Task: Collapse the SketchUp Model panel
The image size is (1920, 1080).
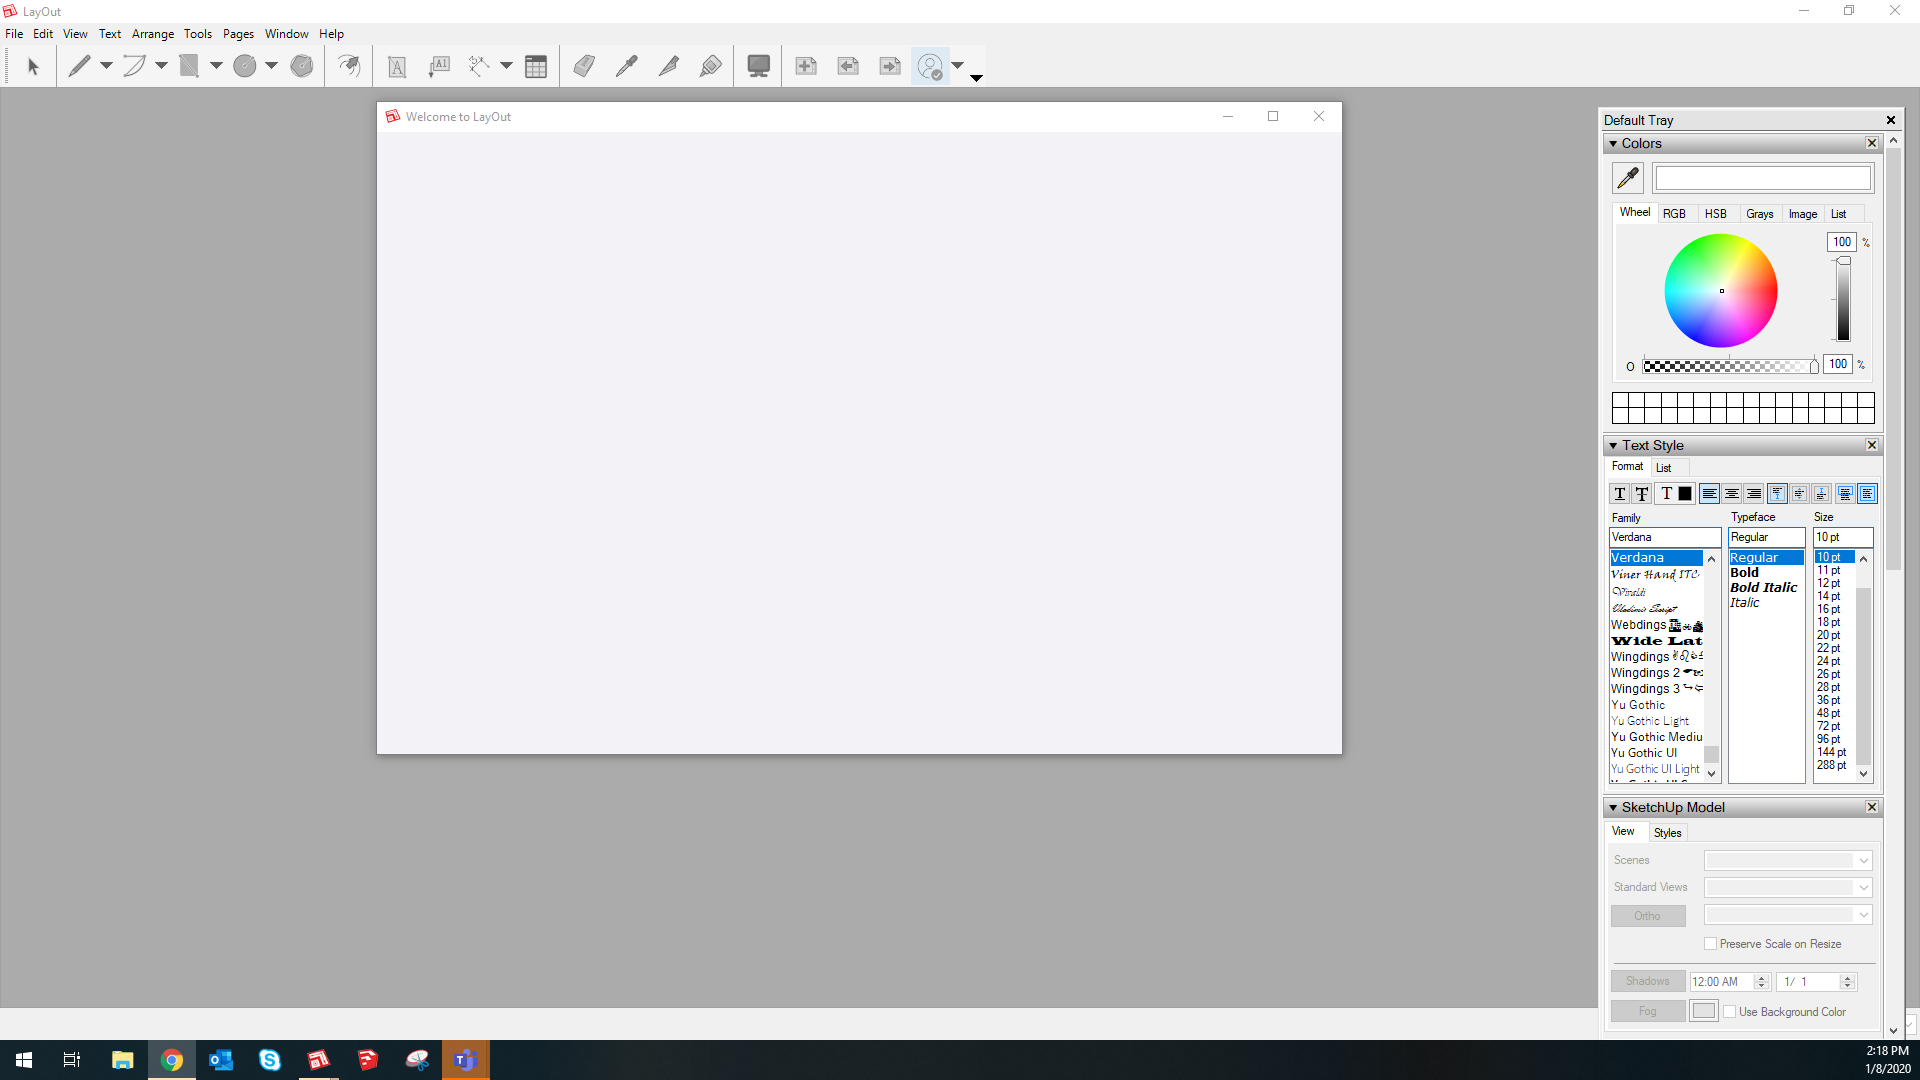Action: pyautogui.click(x=1613, y=808)
